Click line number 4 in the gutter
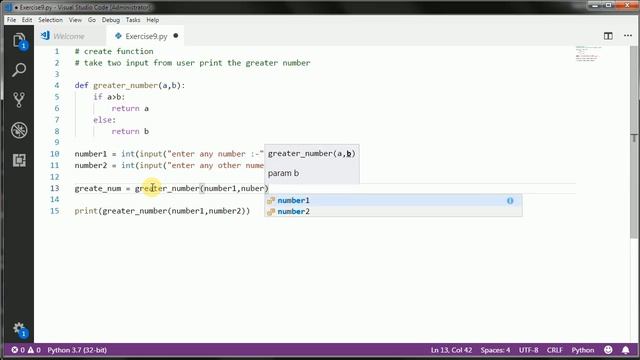The height and width of the screenshot is (360, 640). coord(56,85)
